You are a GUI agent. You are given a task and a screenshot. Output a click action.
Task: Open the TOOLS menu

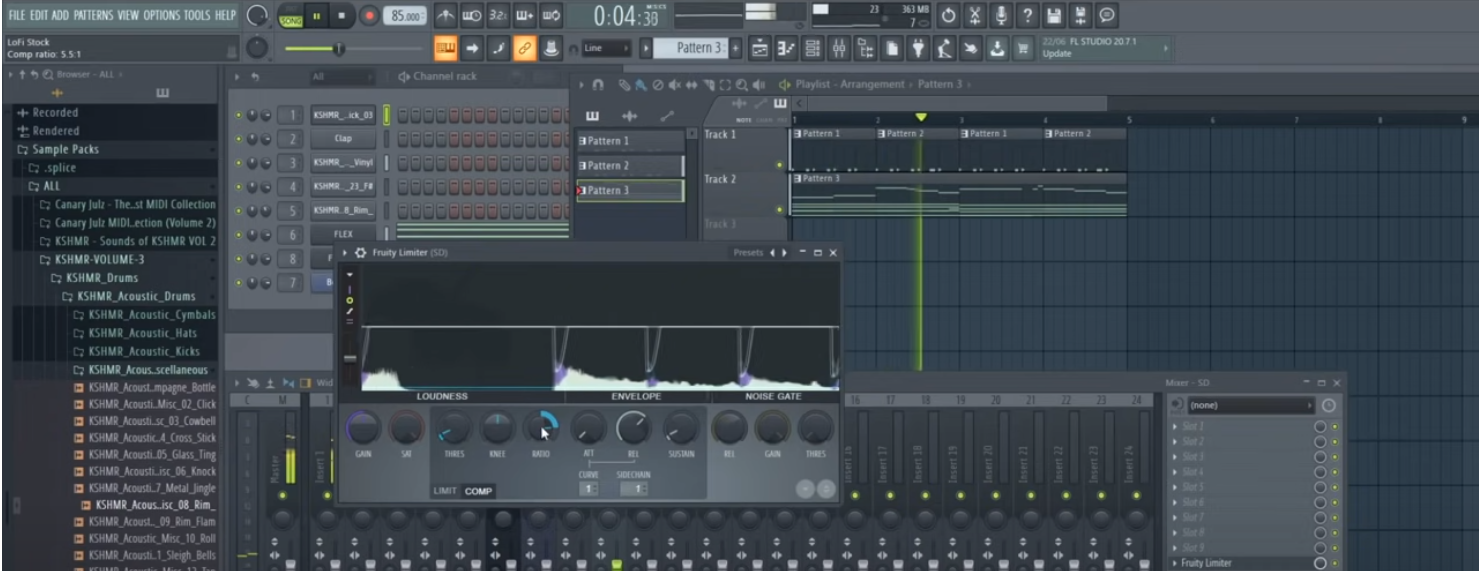point(197,15)
